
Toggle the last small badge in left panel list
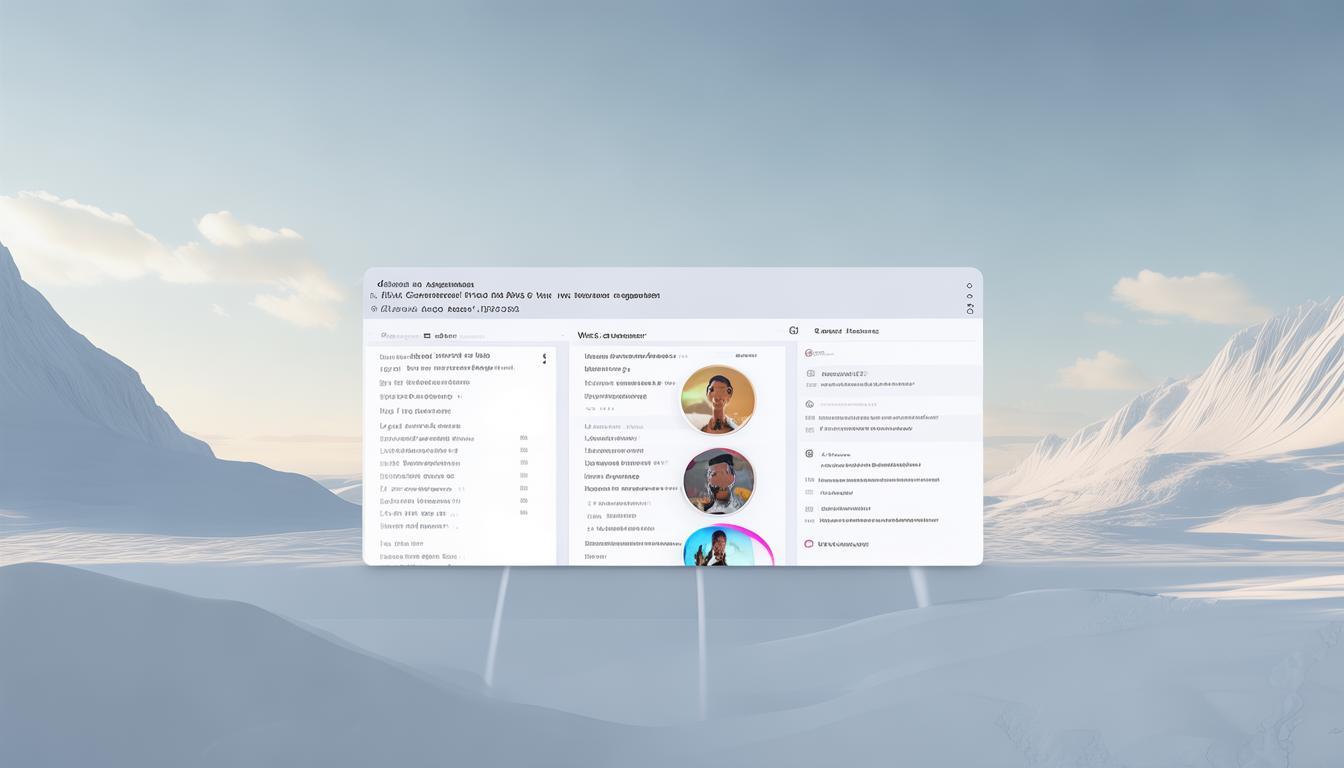(x=523, y=513)
